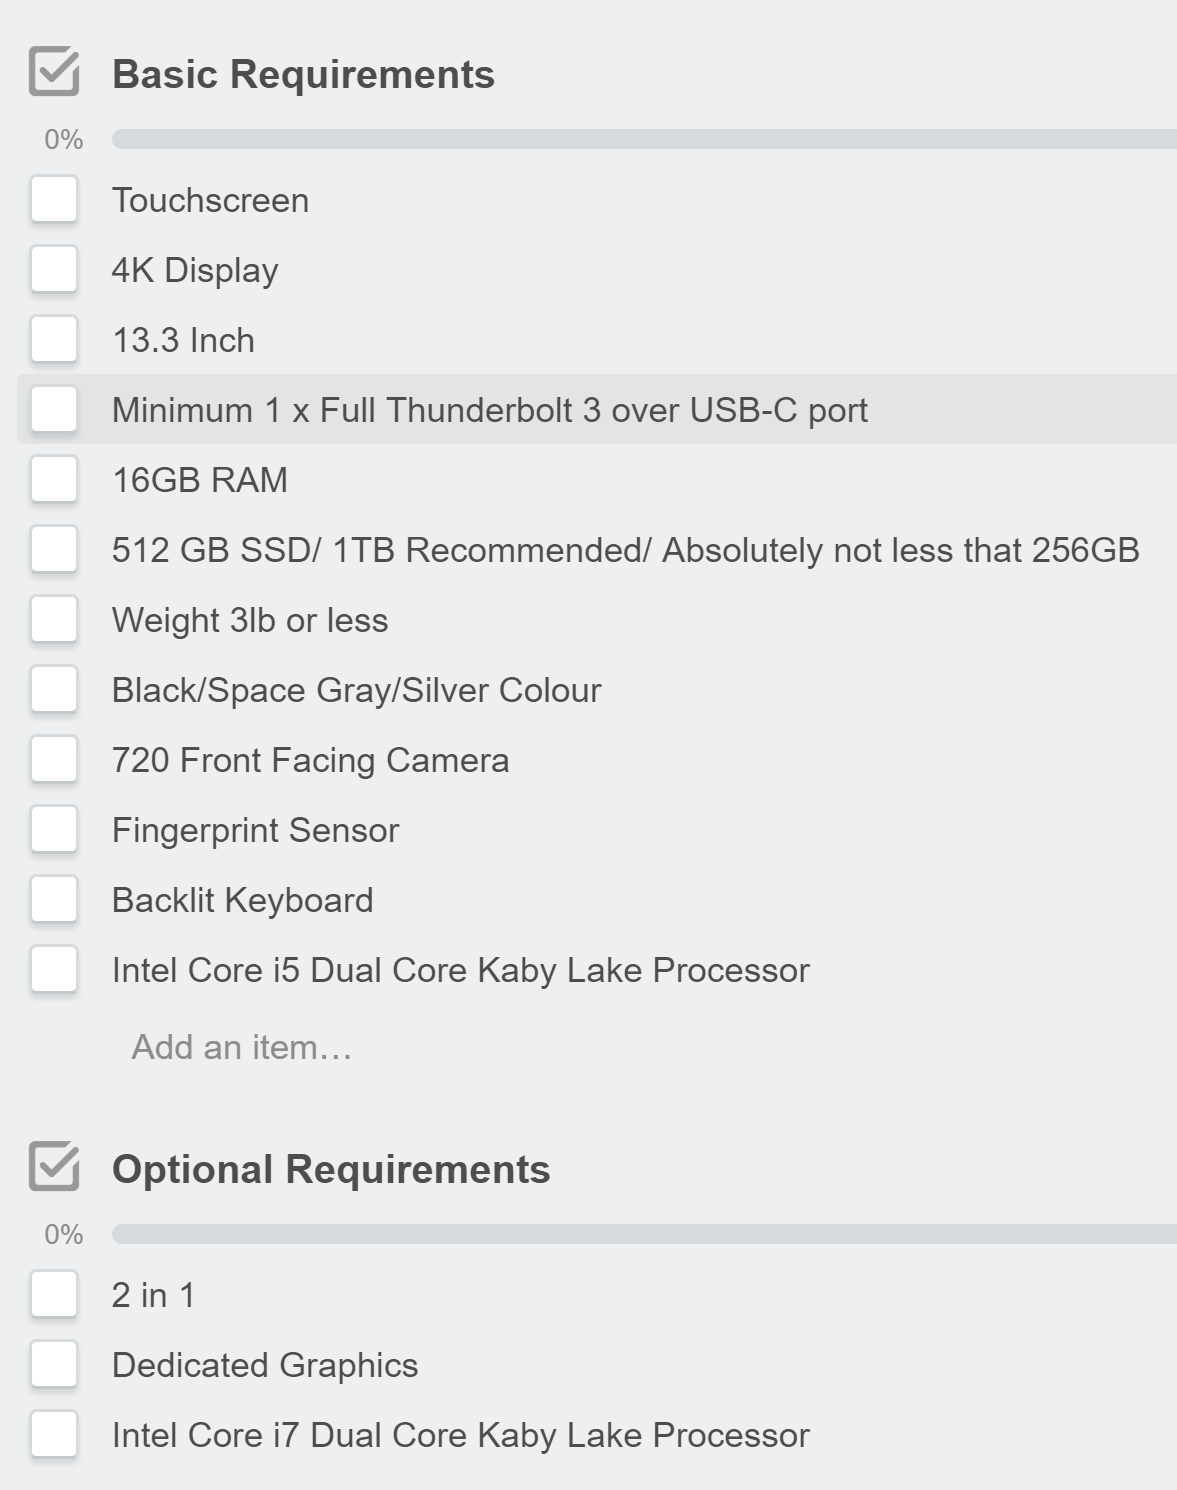Check the 4K Display item
Screen dimensions: 1177x1490
55,269
